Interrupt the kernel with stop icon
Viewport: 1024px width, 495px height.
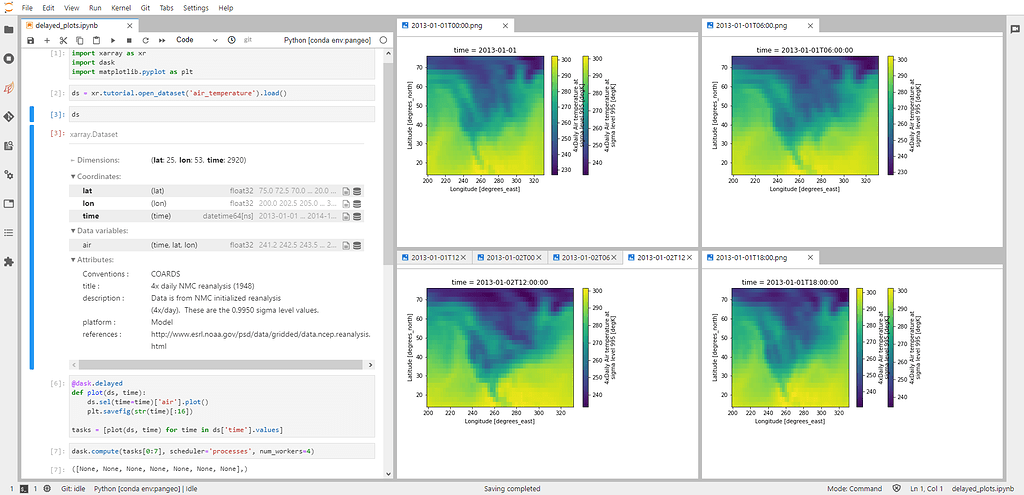tap(129, 40)
